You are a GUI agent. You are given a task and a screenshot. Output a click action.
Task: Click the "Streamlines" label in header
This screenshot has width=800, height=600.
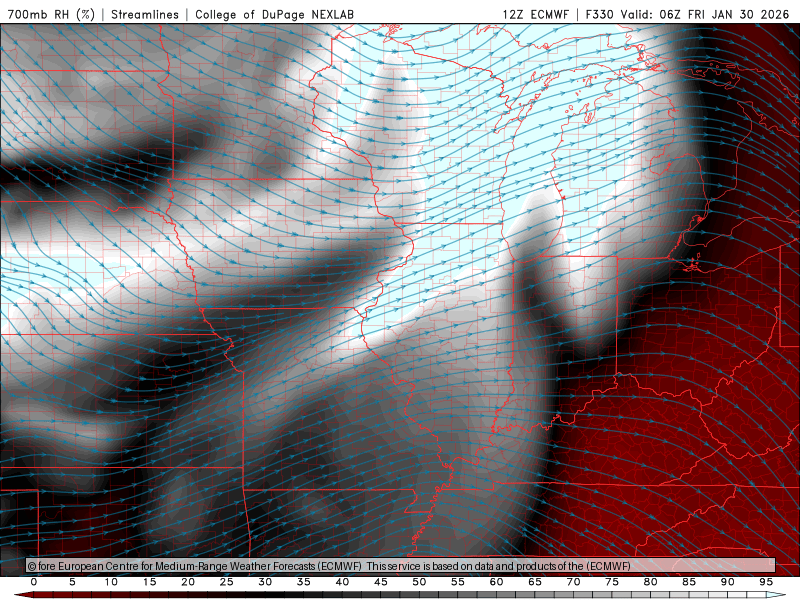pyautogui.click(x=145, y=14)
